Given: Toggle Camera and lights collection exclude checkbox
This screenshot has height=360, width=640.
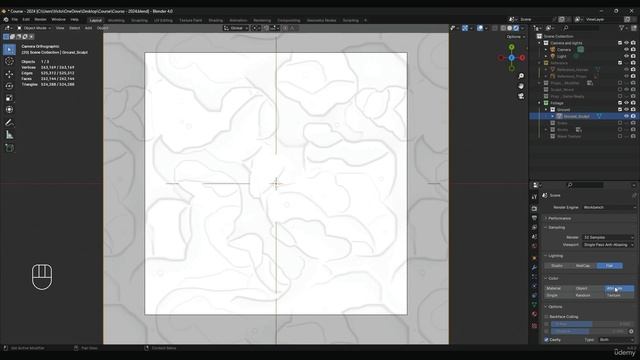Looking at the screenshot, I should point(620,43).
